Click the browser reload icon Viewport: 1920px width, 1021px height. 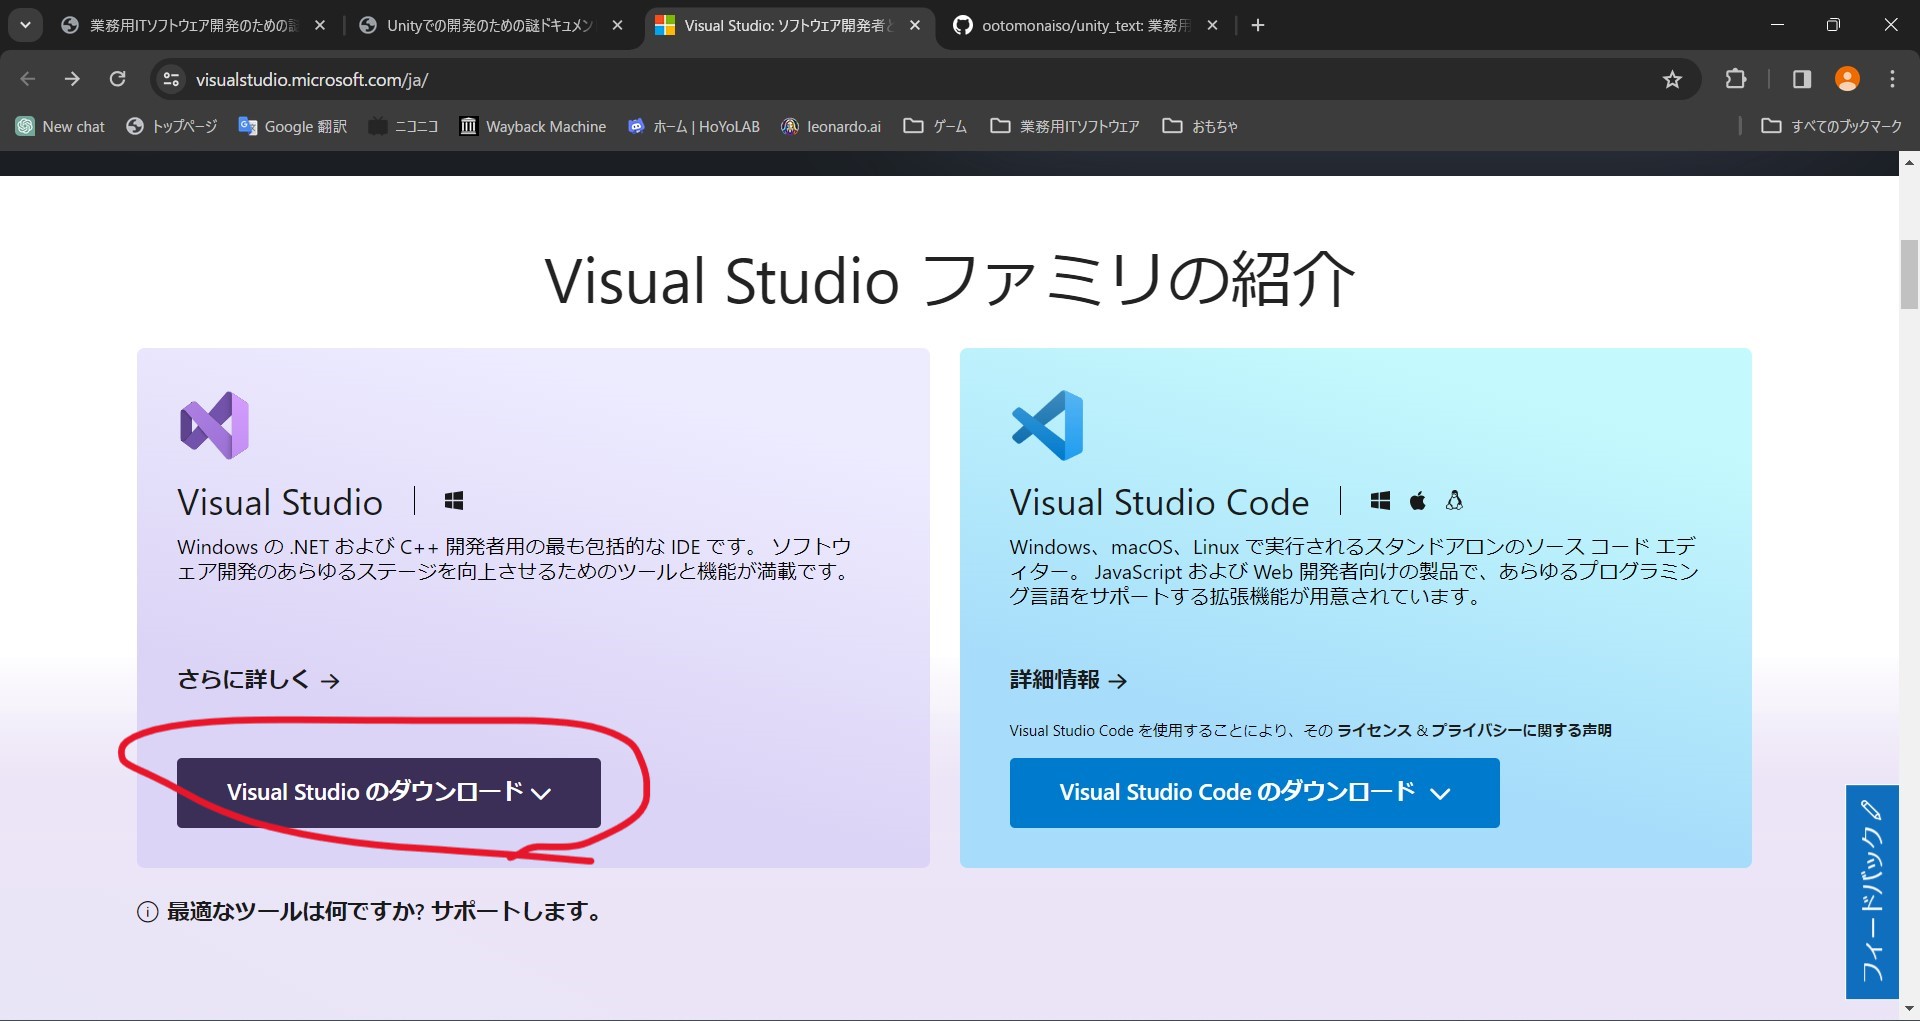click(x=118, y=79)
